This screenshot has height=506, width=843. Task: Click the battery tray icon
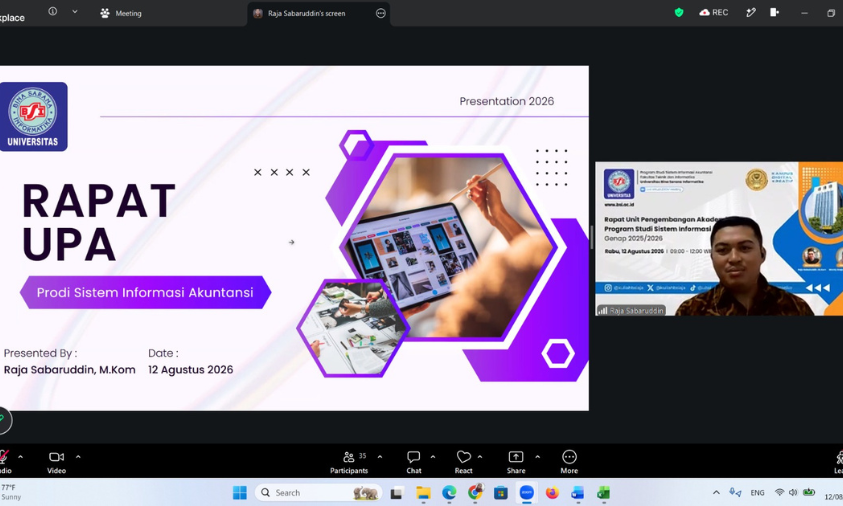809,493
